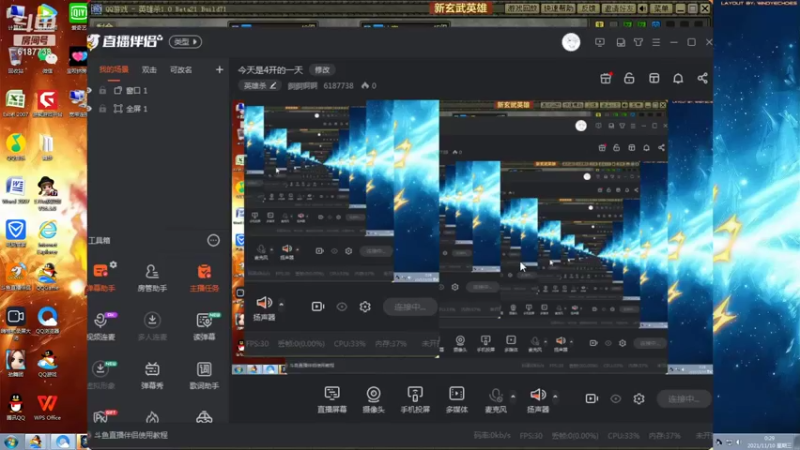Toggle visibility of 窗口 1 source
This screenshot has height=450, width=800.
coord(90,90)
